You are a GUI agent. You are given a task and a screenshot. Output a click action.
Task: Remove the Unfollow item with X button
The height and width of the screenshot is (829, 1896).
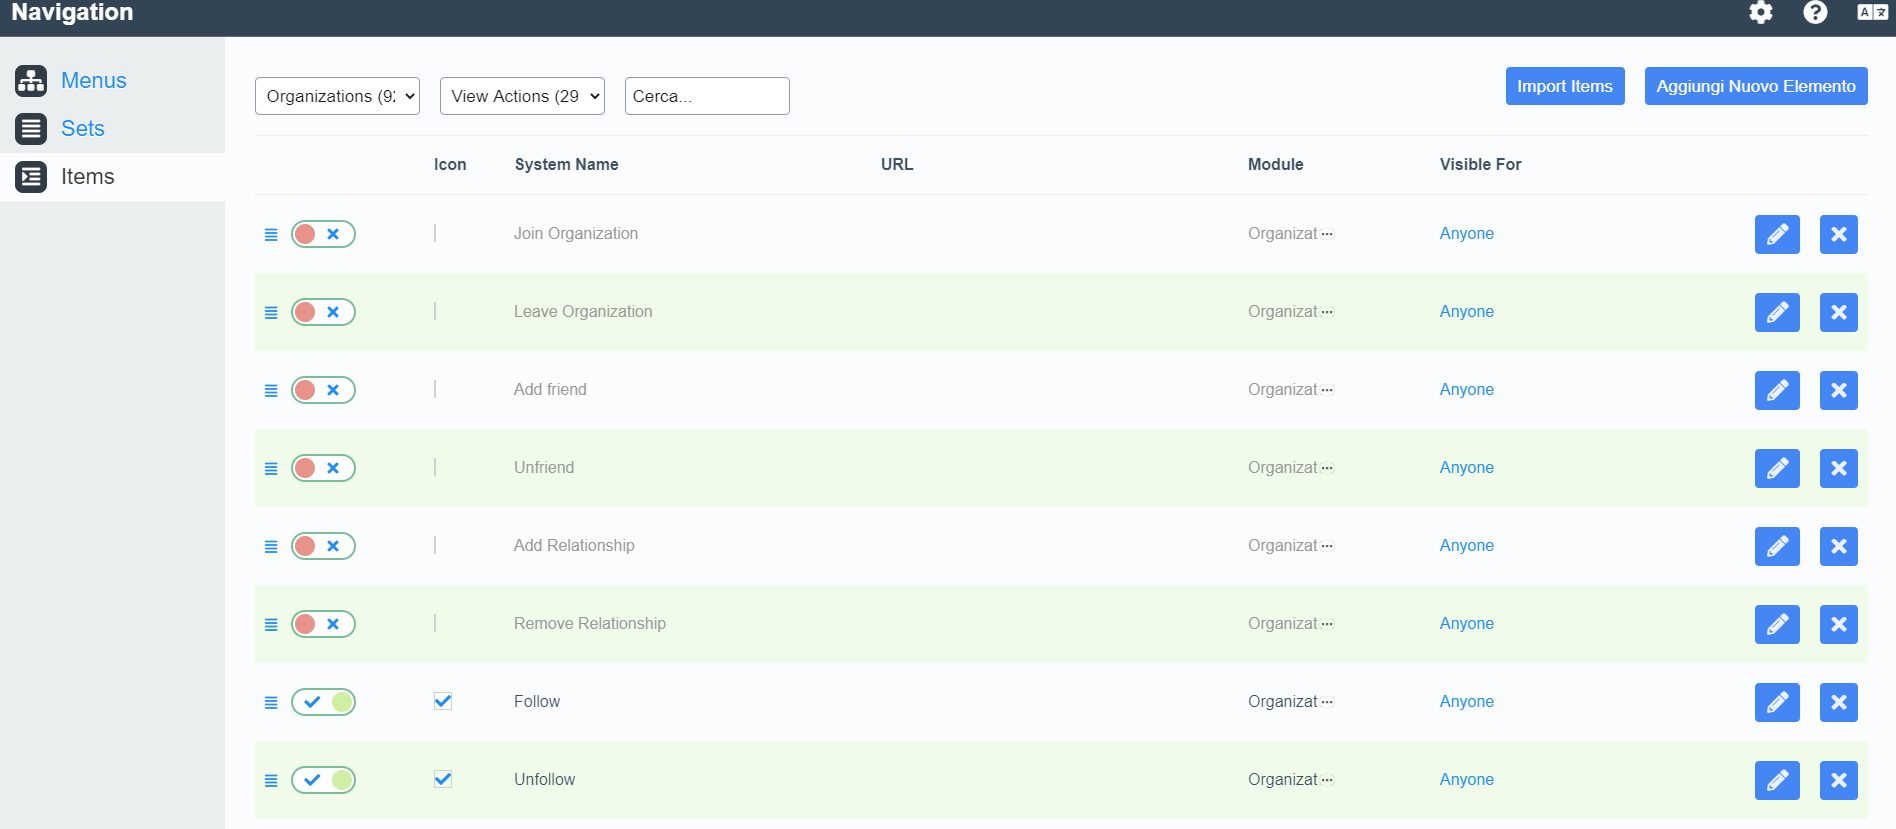[x=1838, y=780]
